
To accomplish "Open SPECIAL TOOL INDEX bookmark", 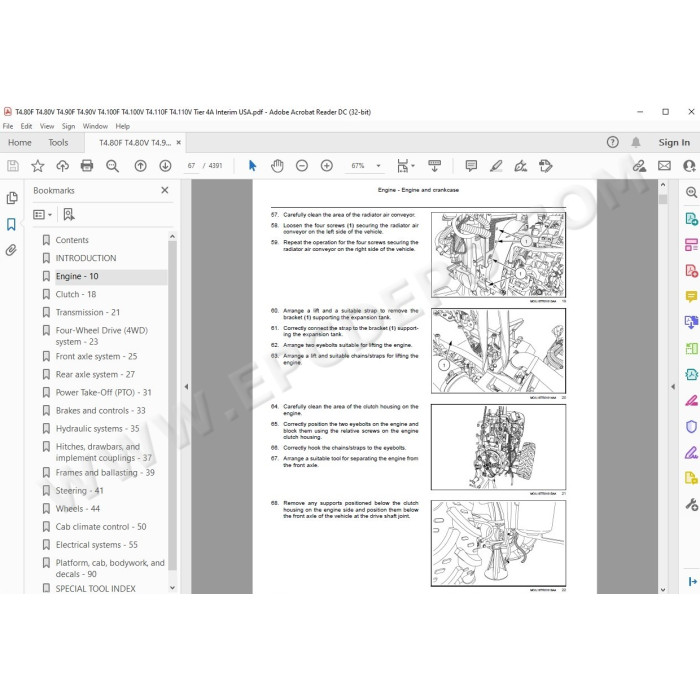I will tap(96, 588).
